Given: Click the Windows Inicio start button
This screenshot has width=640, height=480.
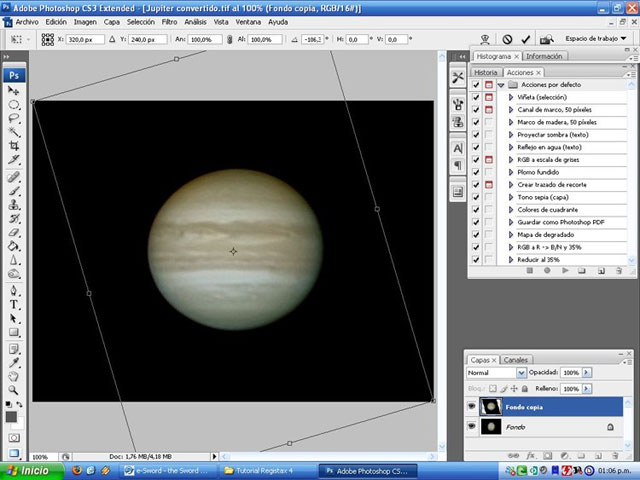Looking at the screenshot, I should [31, 471].
